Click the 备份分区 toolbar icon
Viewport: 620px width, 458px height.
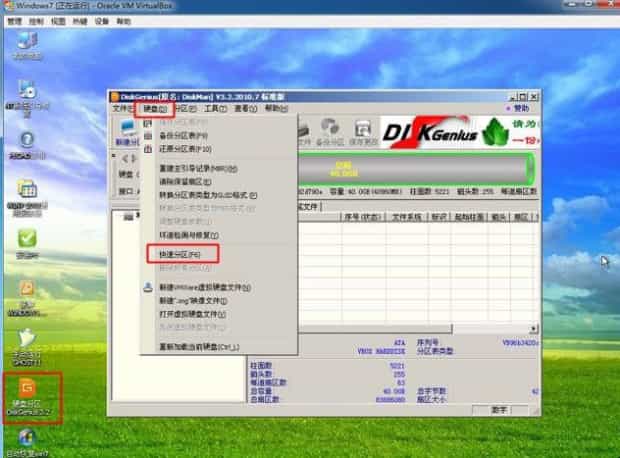pos(330,132)
